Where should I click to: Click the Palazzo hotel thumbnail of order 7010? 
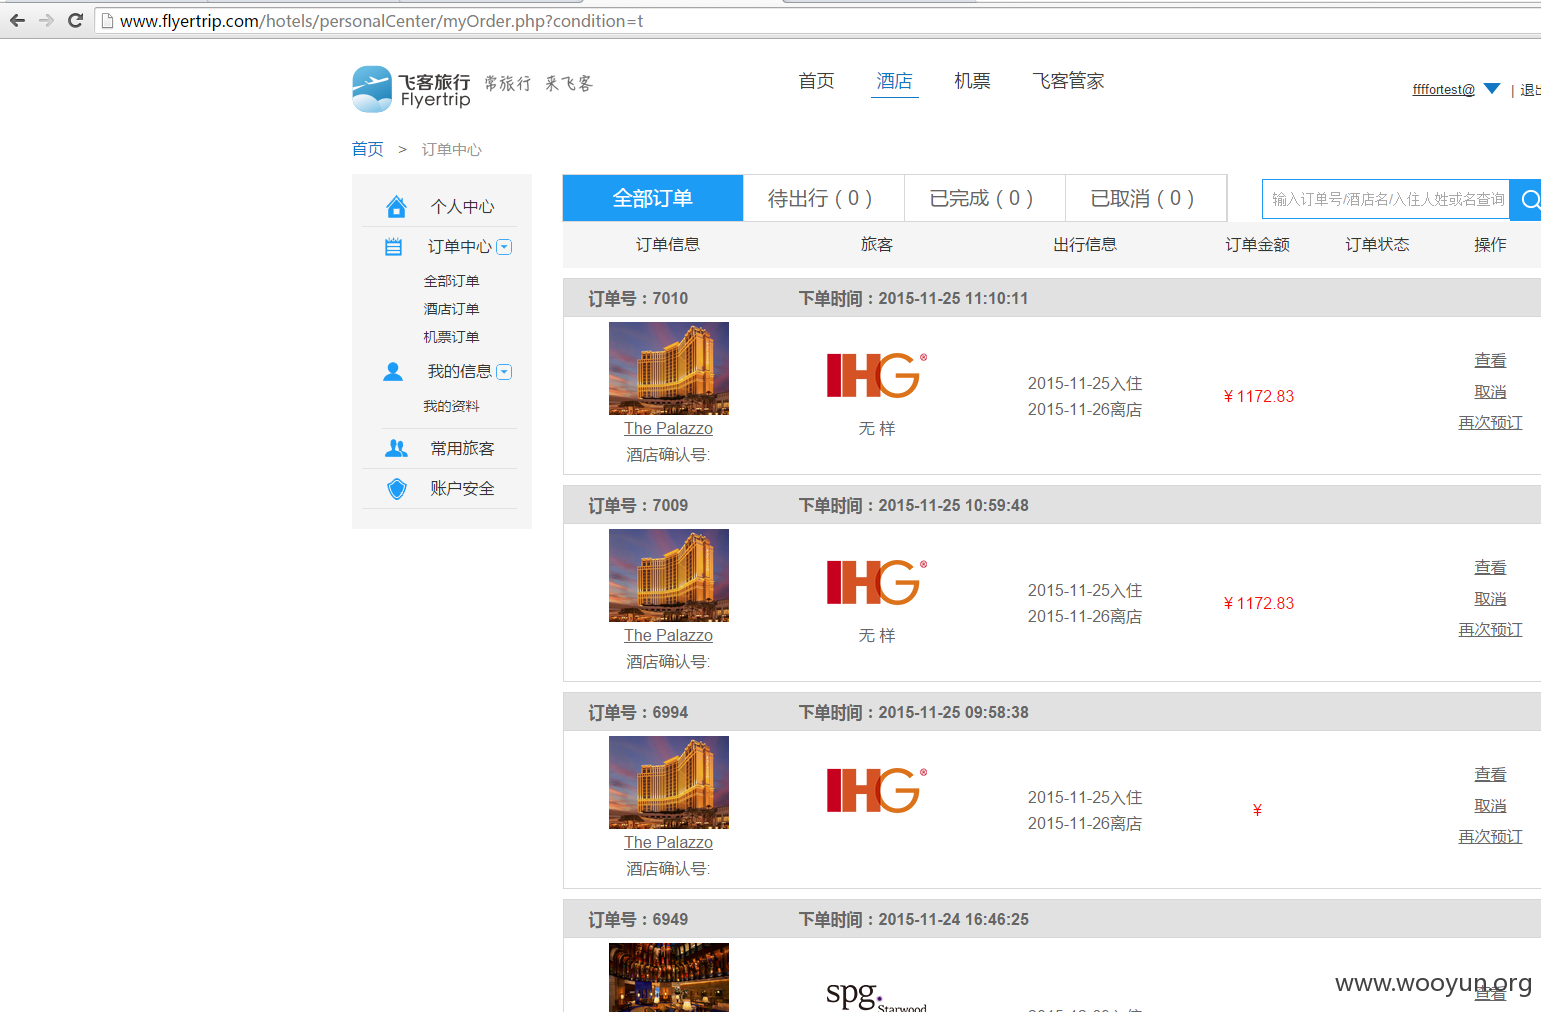pos(669,368)
